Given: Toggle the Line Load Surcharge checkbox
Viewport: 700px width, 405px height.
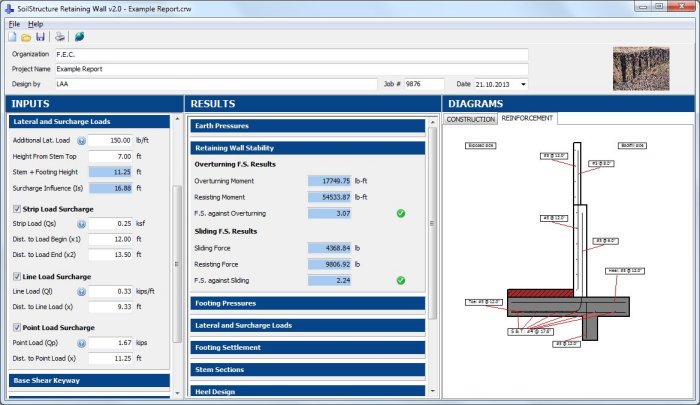Looking at the screenshot, I should point(16,276).
